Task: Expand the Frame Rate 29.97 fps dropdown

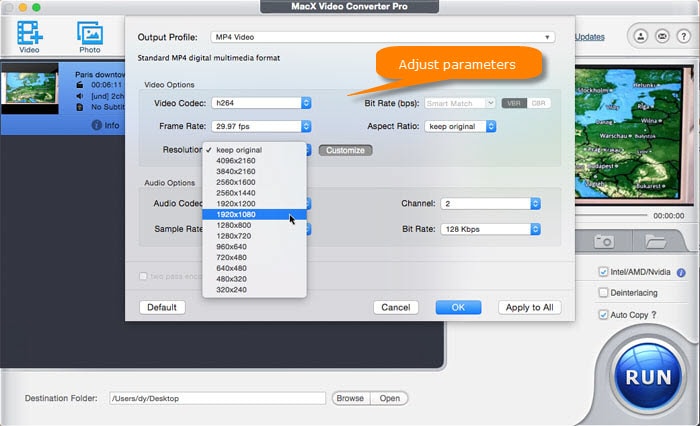Action: coord(261,126)
